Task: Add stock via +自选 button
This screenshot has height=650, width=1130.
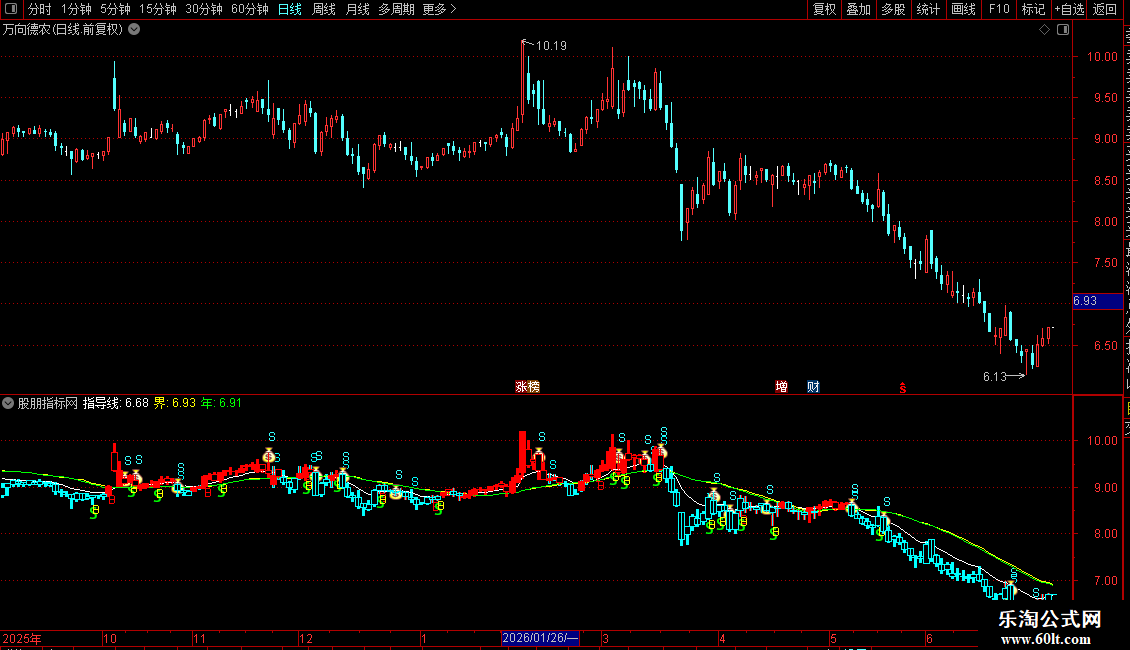Action: [1069, 9]
